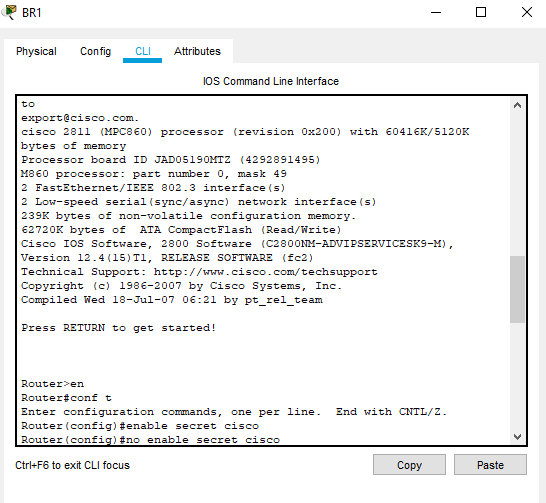The width and height of the screenshot is (546, 503).
Task: Click 'Processor board ID JAD05190MTZ' line
Action: pyautogui.click(x=171, y=160)
